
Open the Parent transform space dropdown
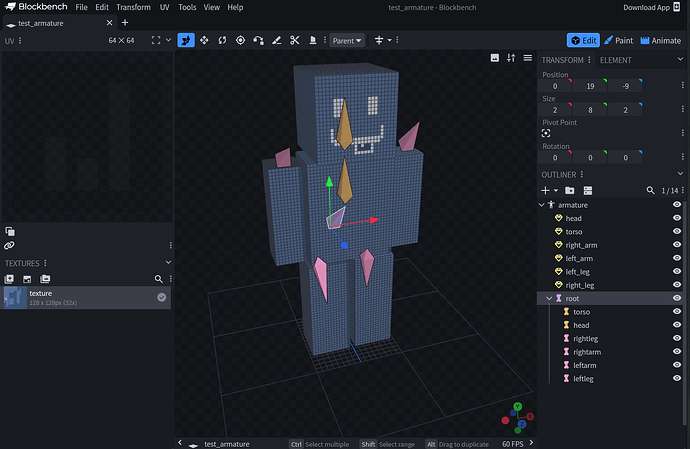click(x=347, y=40)
